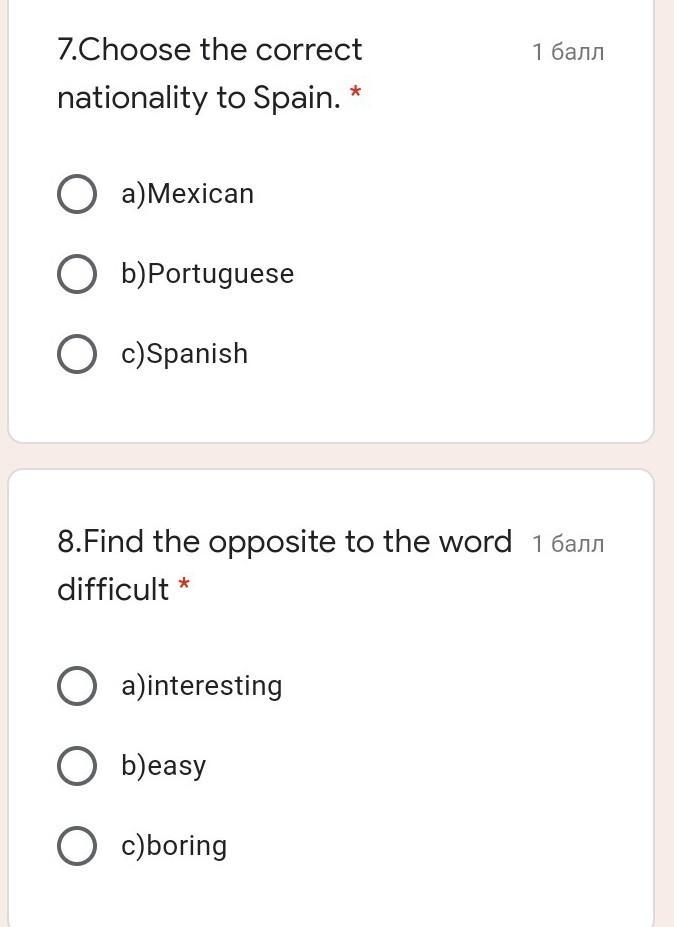This screenshot has height=927, width=674.
Task: Click the "b)Portuguese" option label
Action: pos(207,274)
